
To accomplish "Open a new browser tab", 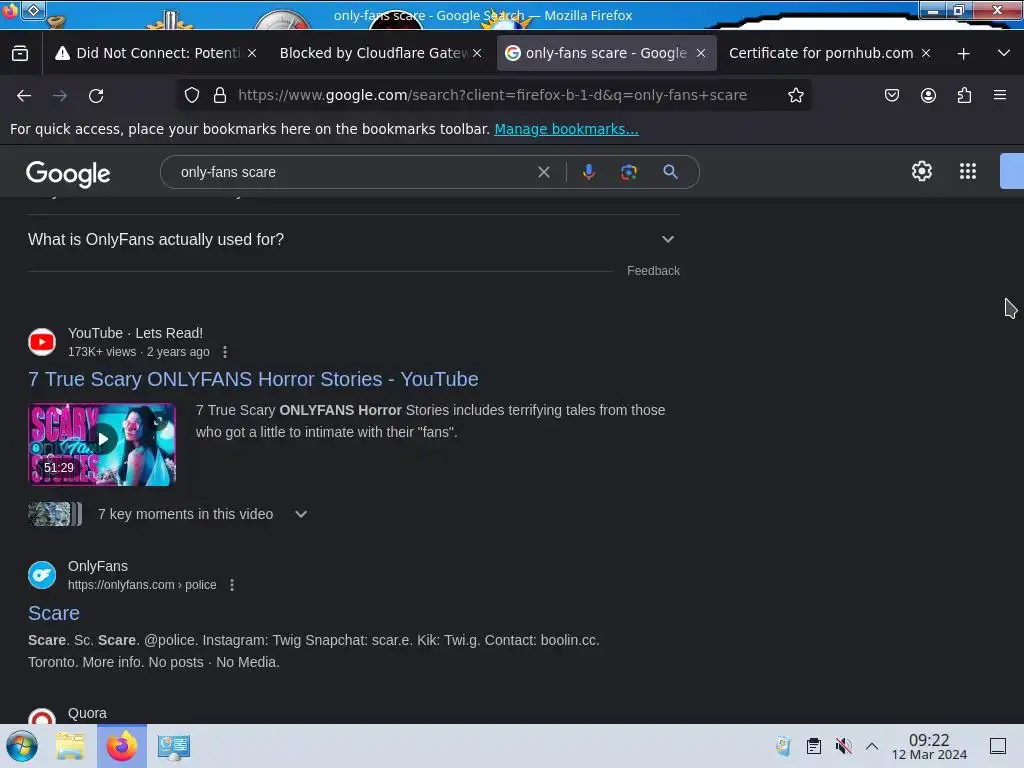I will pyautogui.click(x=963, y=54).
